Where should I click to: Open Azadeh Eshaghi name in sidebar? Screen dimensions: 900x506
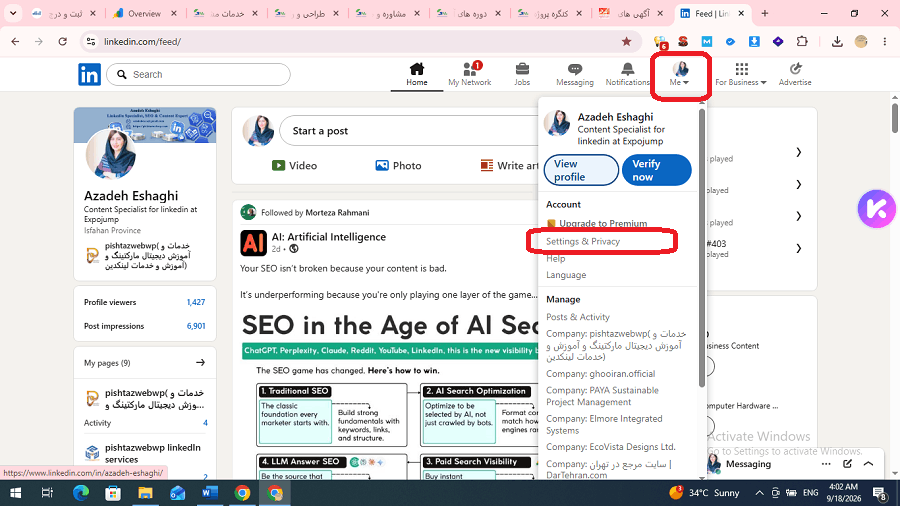(131, 196)
